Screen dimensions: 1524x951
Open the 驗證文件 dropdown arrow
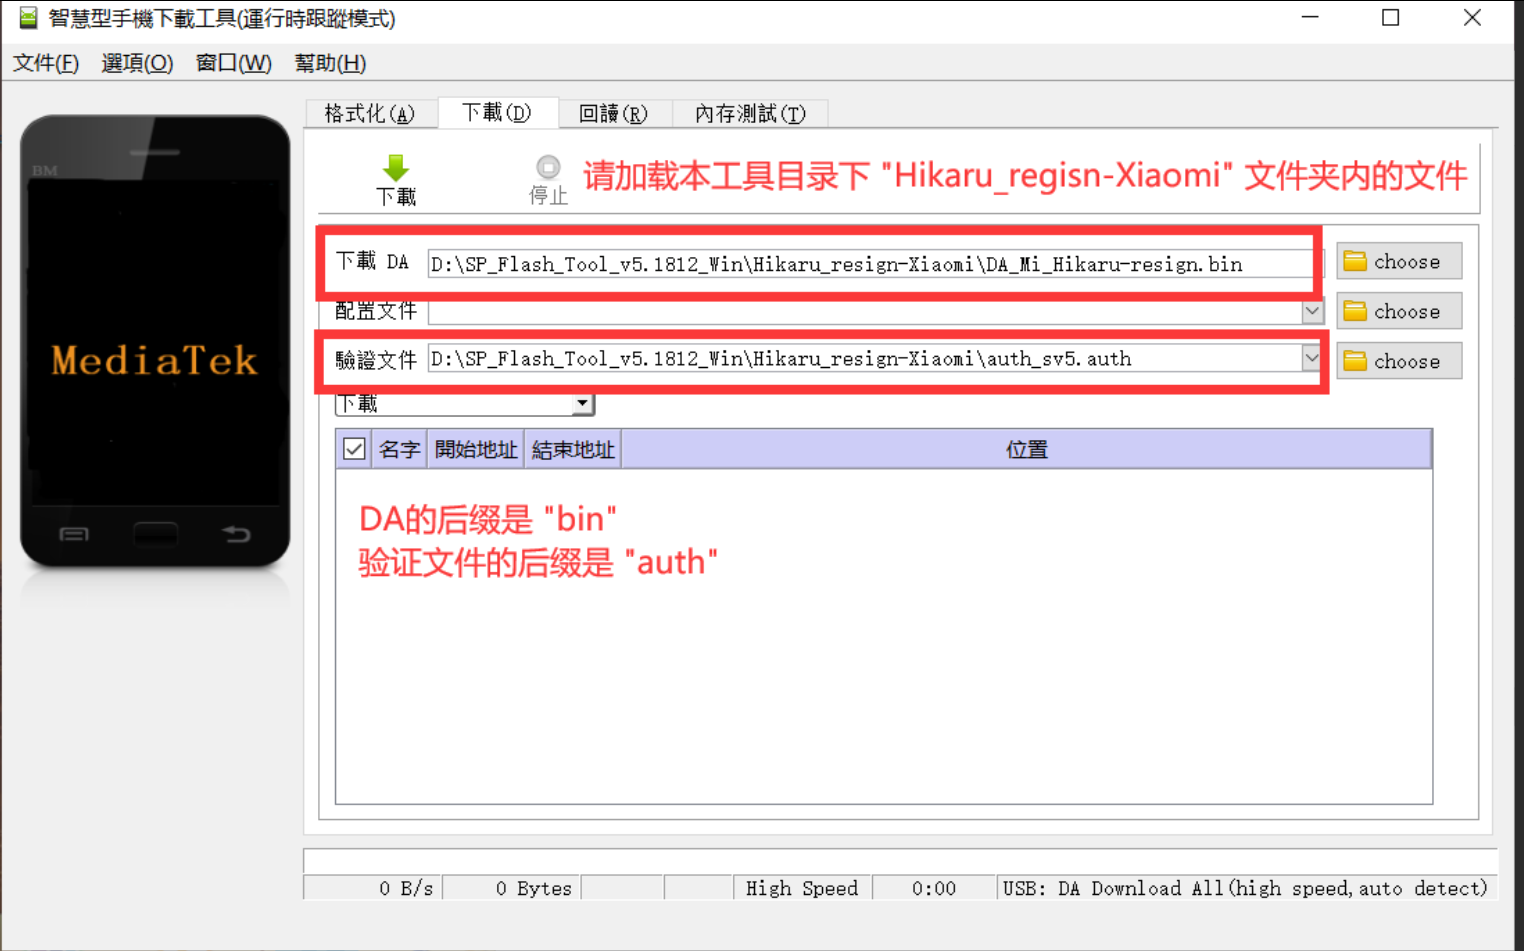1311,357
